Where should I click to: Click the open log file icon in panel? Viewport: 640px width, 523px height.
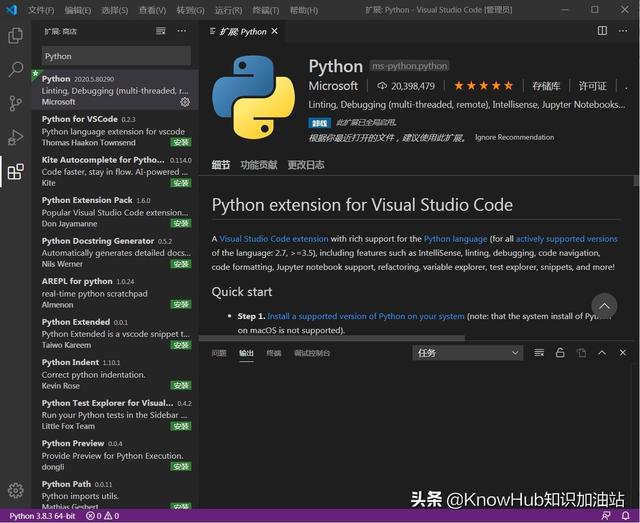[x=581, y=353]
